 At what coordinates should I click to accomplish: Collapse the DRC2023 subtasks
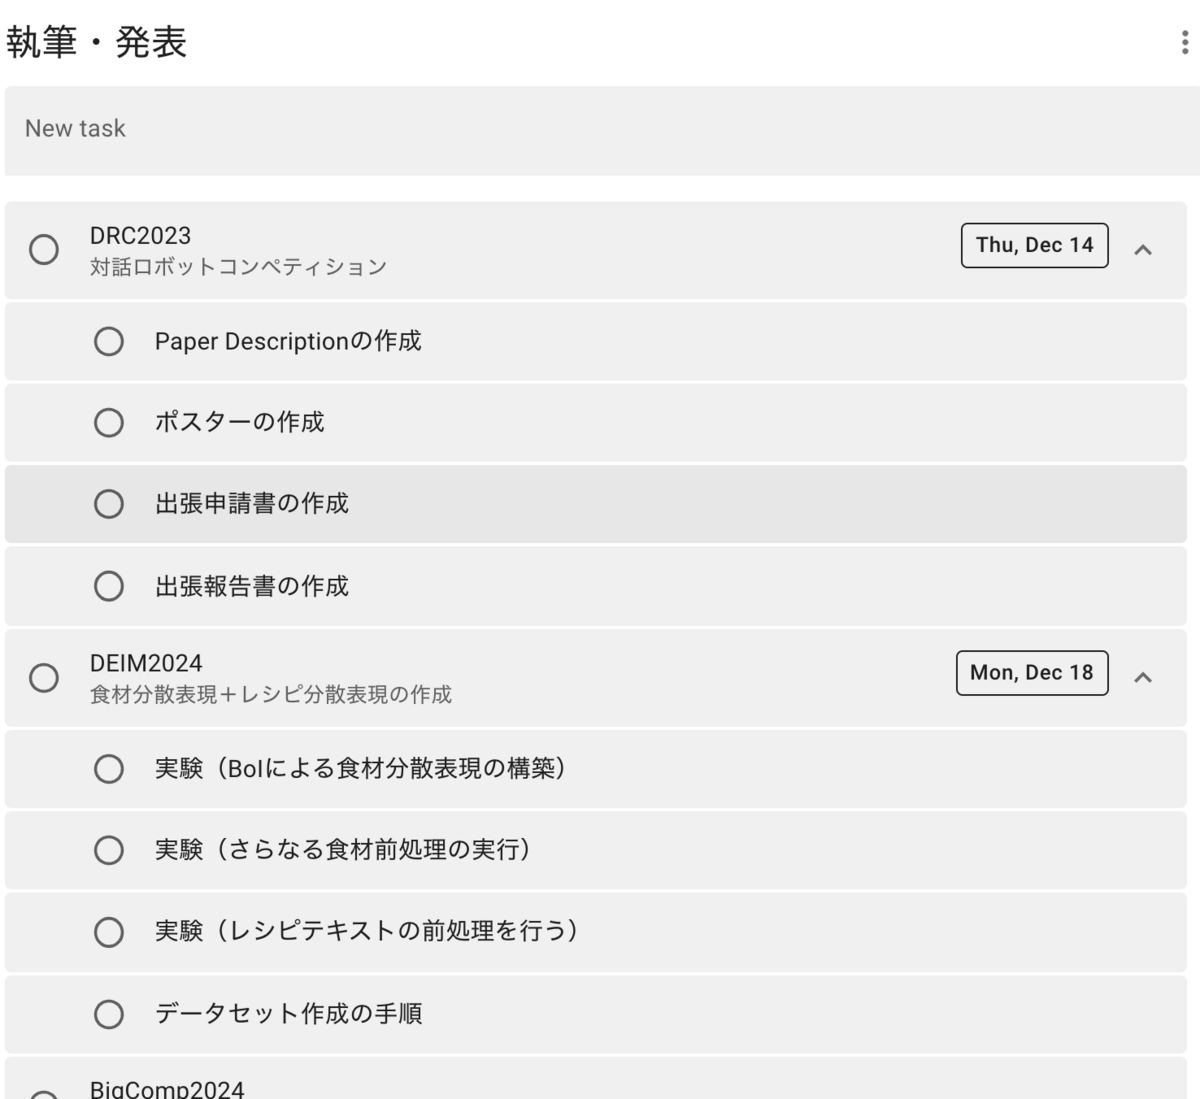pos(1143,249)
